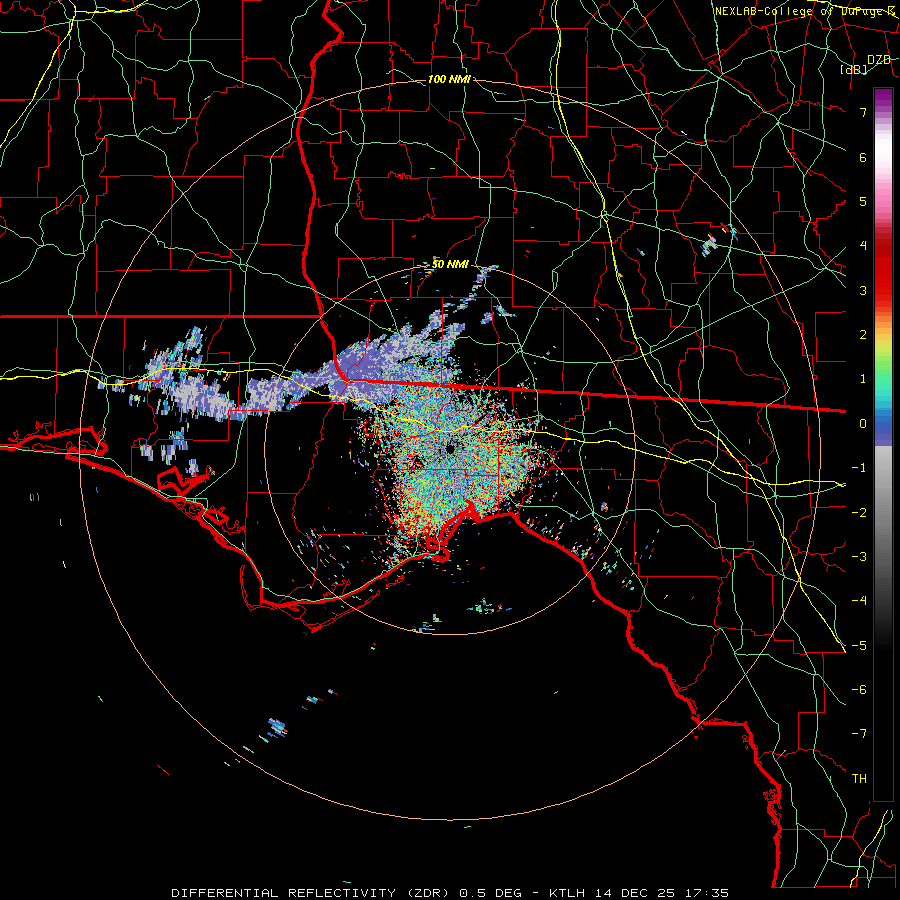Click the -1 value on color scale

[x=859, y=467]
